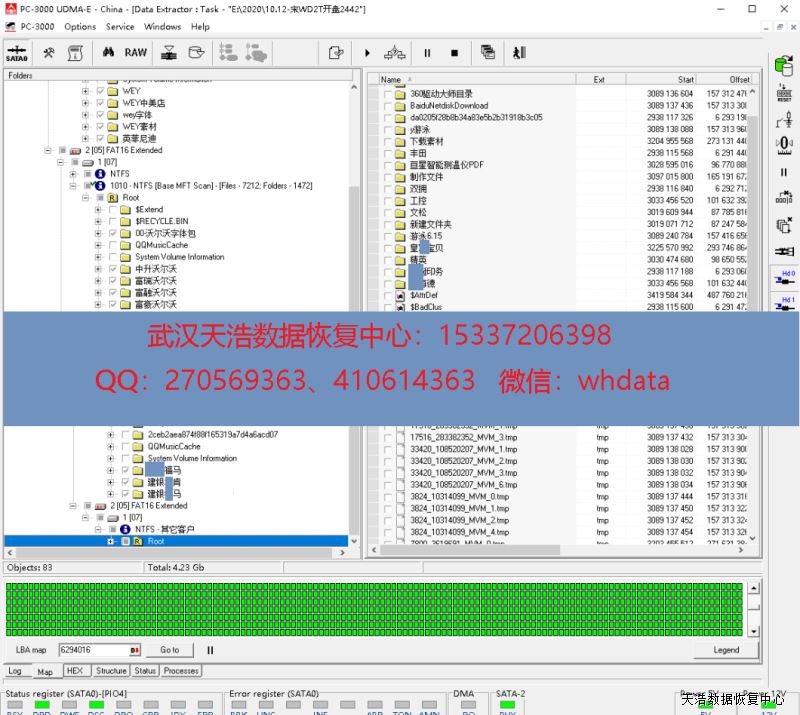Expand the 00-沃尔沃字体包 folder
The height and width of the screenshot is (715, 800).
tap(98, 233)
